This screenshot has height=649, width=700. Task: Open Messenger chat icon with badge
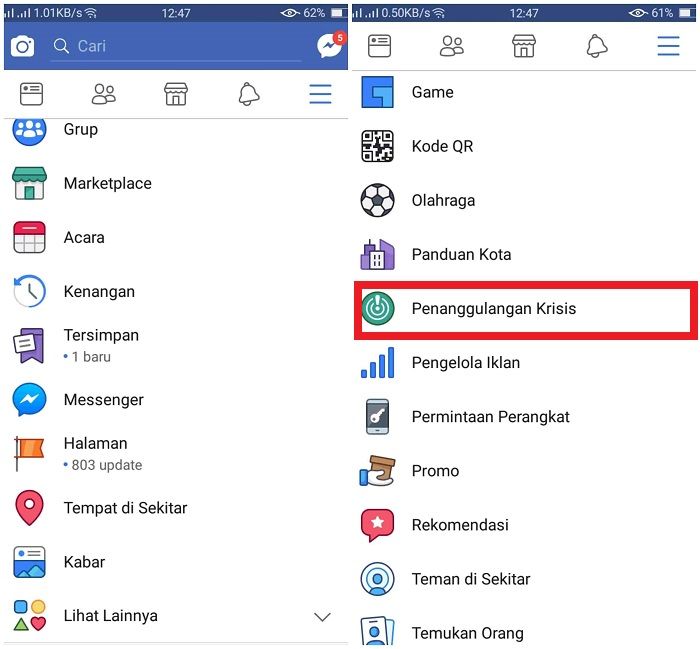pos(331,45)
